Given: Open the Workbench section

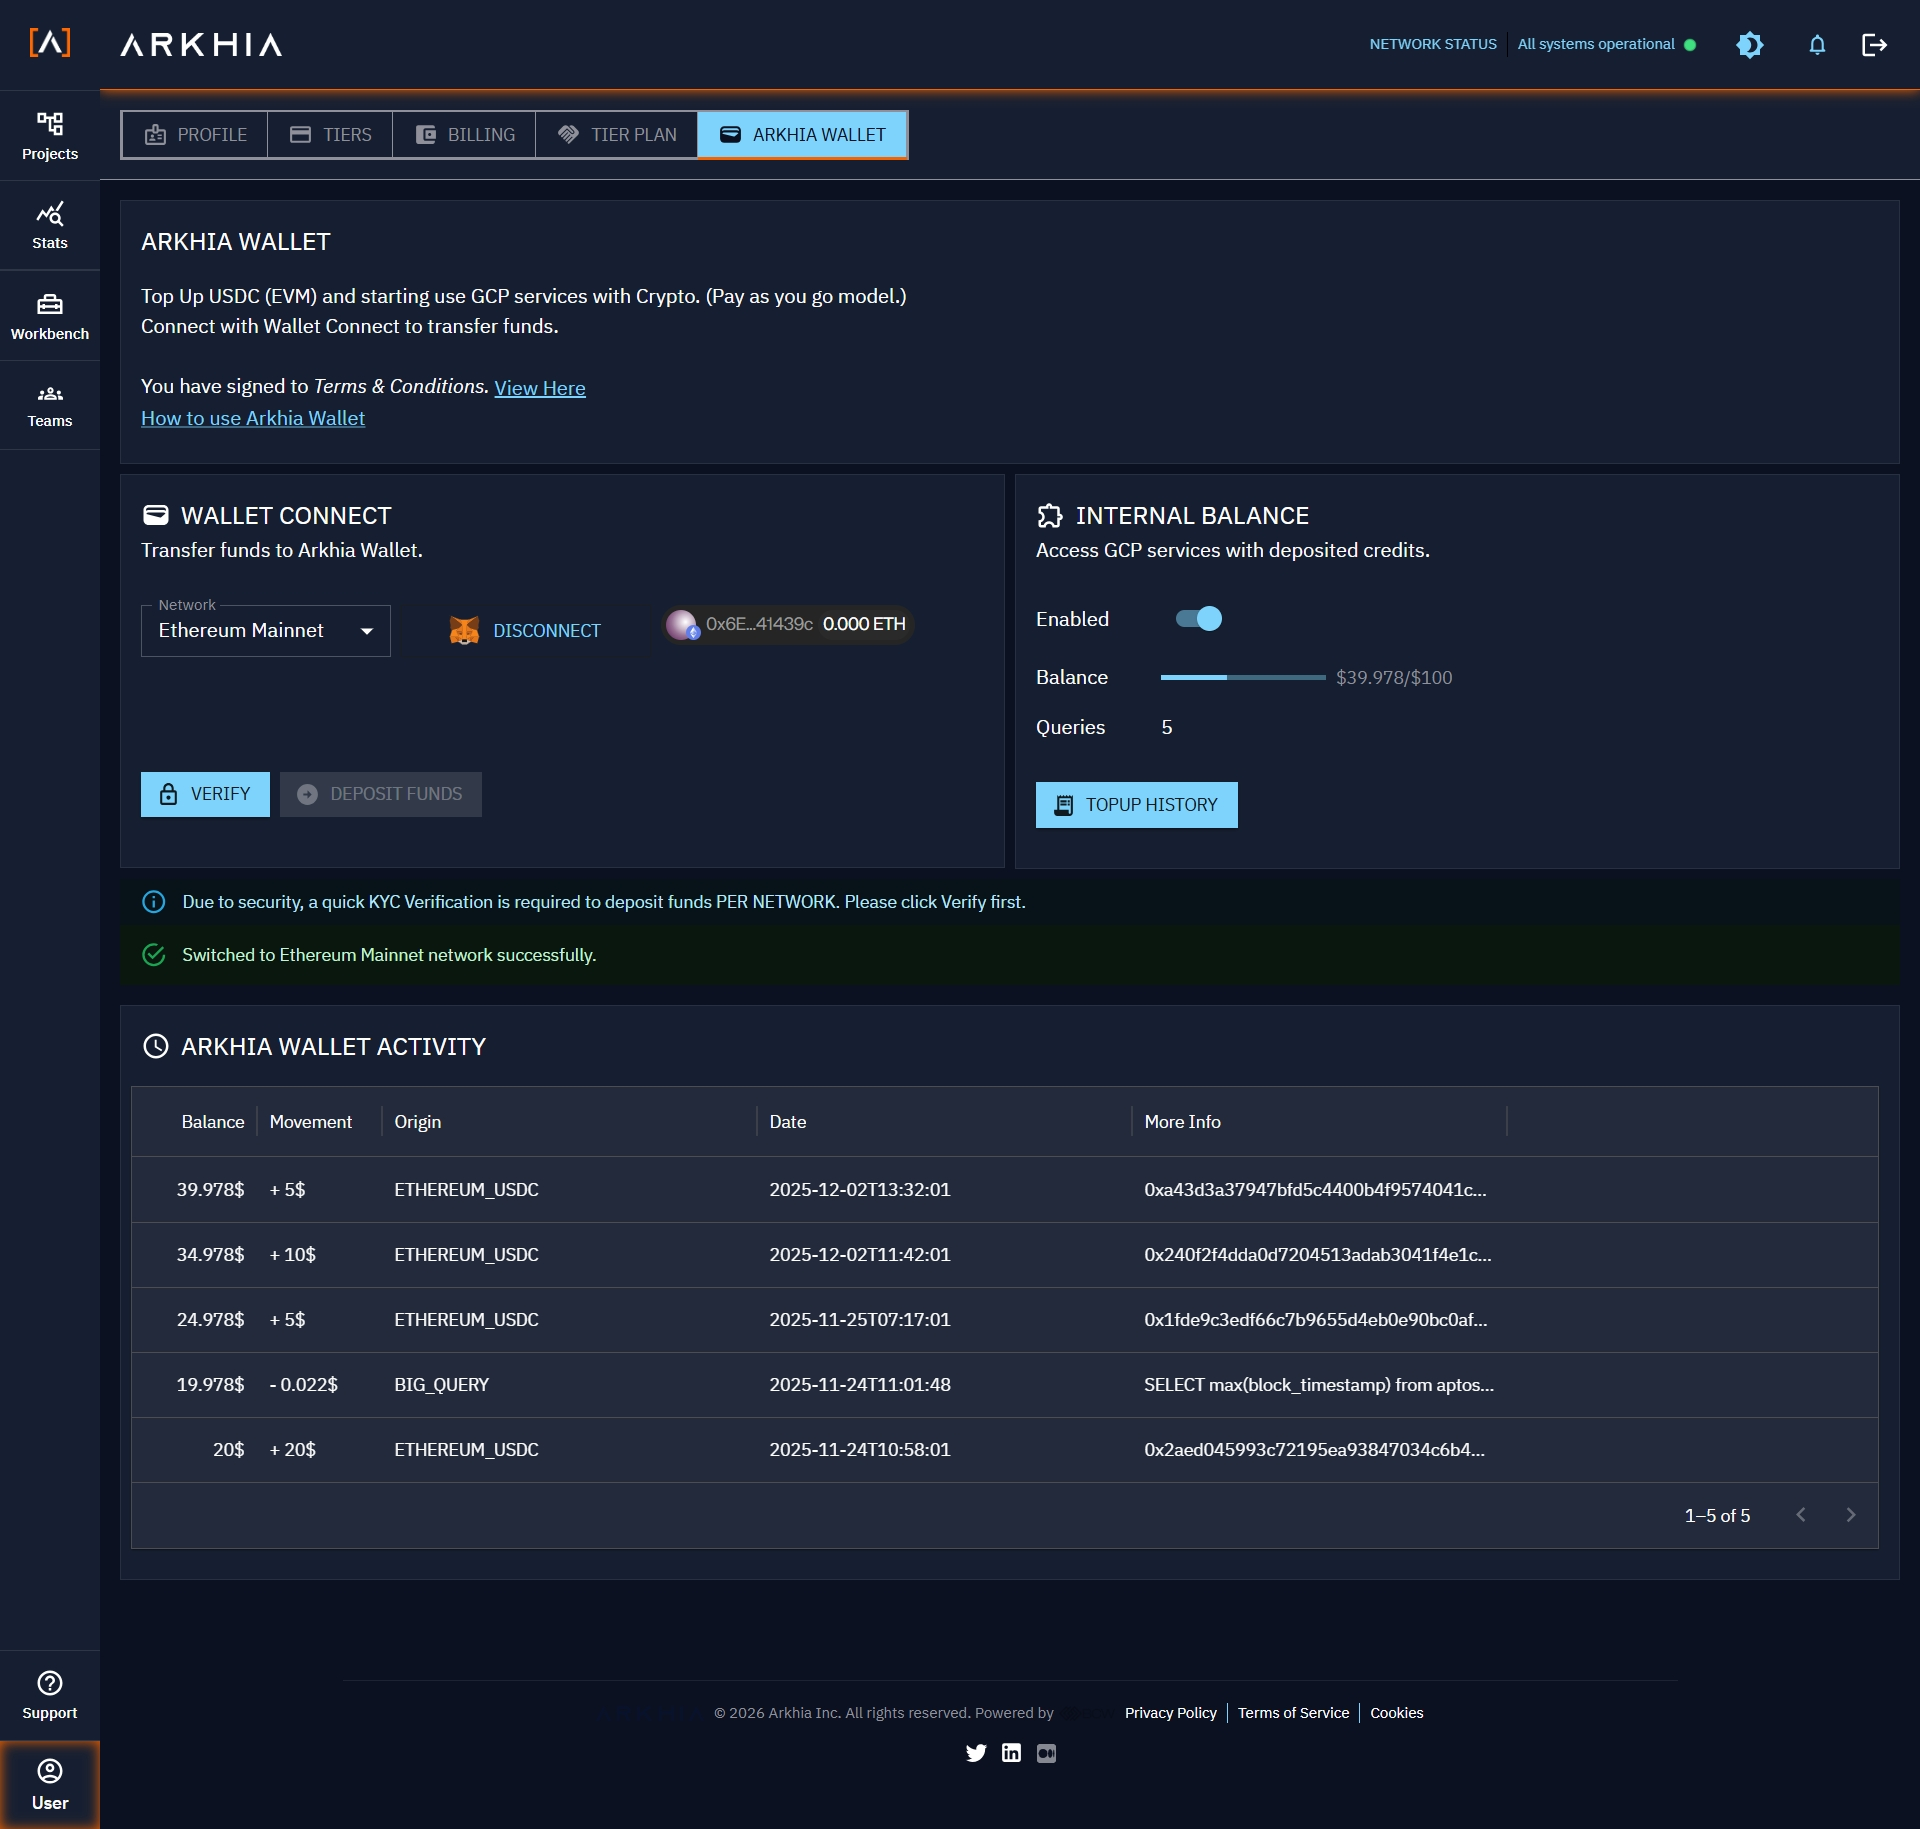Looking at the screenshot, I should [x=50, y=315].
